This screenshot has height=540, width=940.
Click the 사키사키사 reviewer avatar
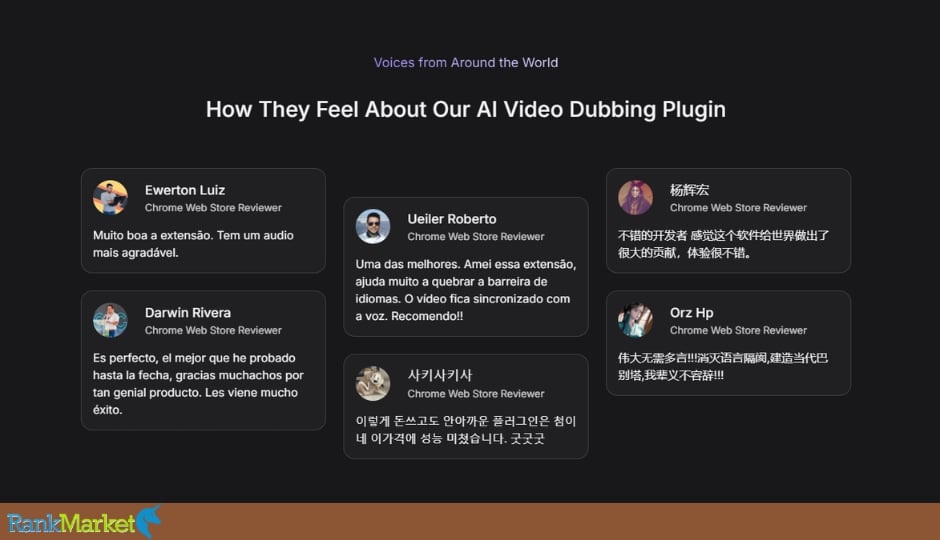point(373,384)
